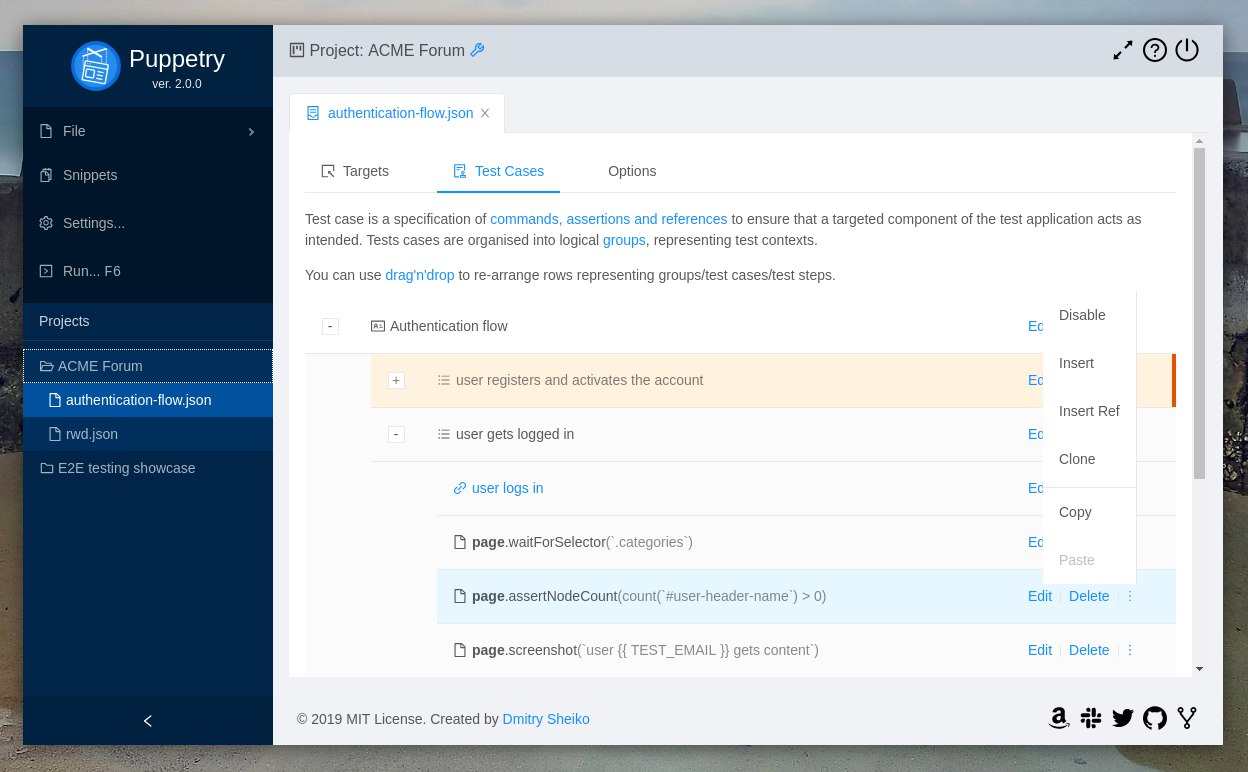This screenshot has height=772, width=1248.
Task: Choose Insert Ref from the context menu
Action: pos(1089,411)
